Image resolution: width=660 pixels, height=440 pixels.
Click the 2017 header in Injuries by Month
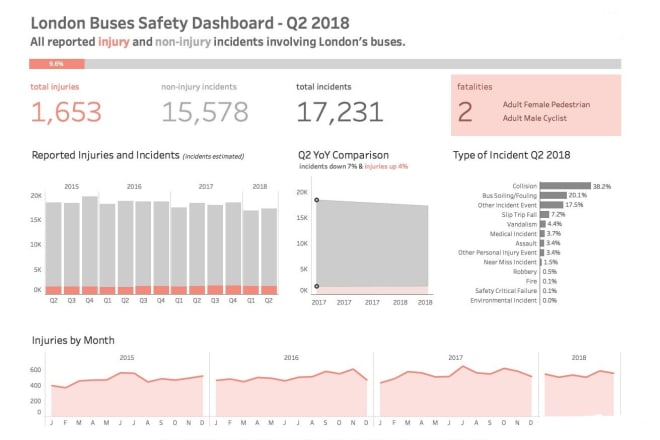point(455,357)
